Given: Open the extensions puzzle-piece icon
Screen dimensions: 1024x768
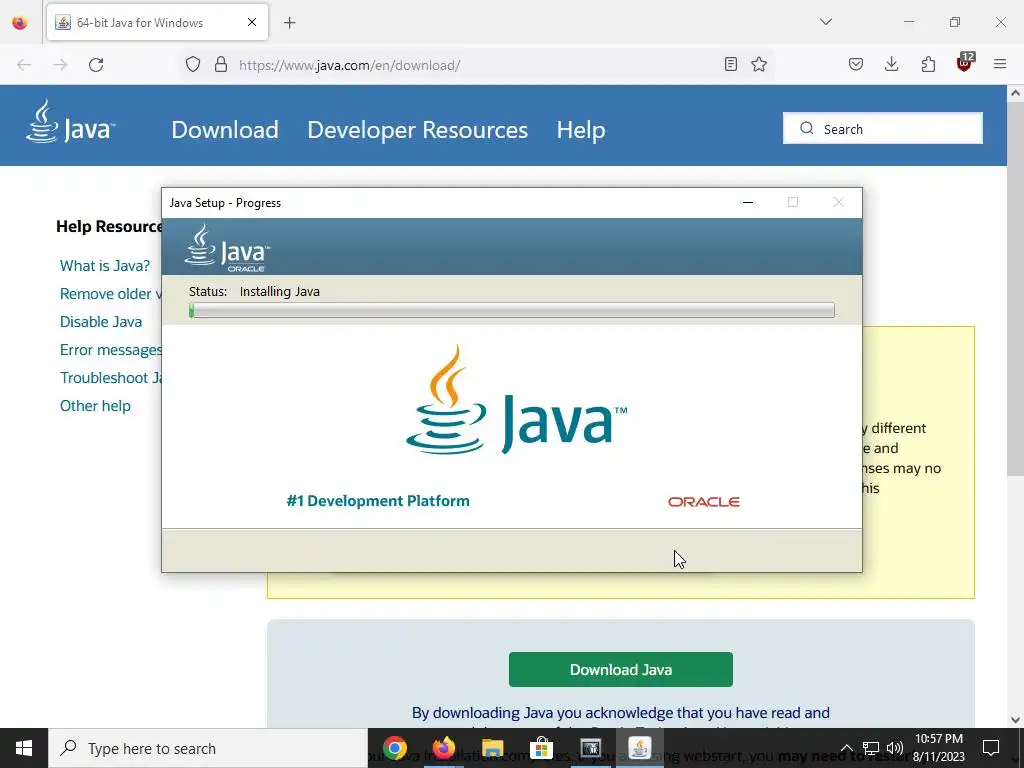Looking at the screenshot, I should pyautogui.click(x=928, y=64).
